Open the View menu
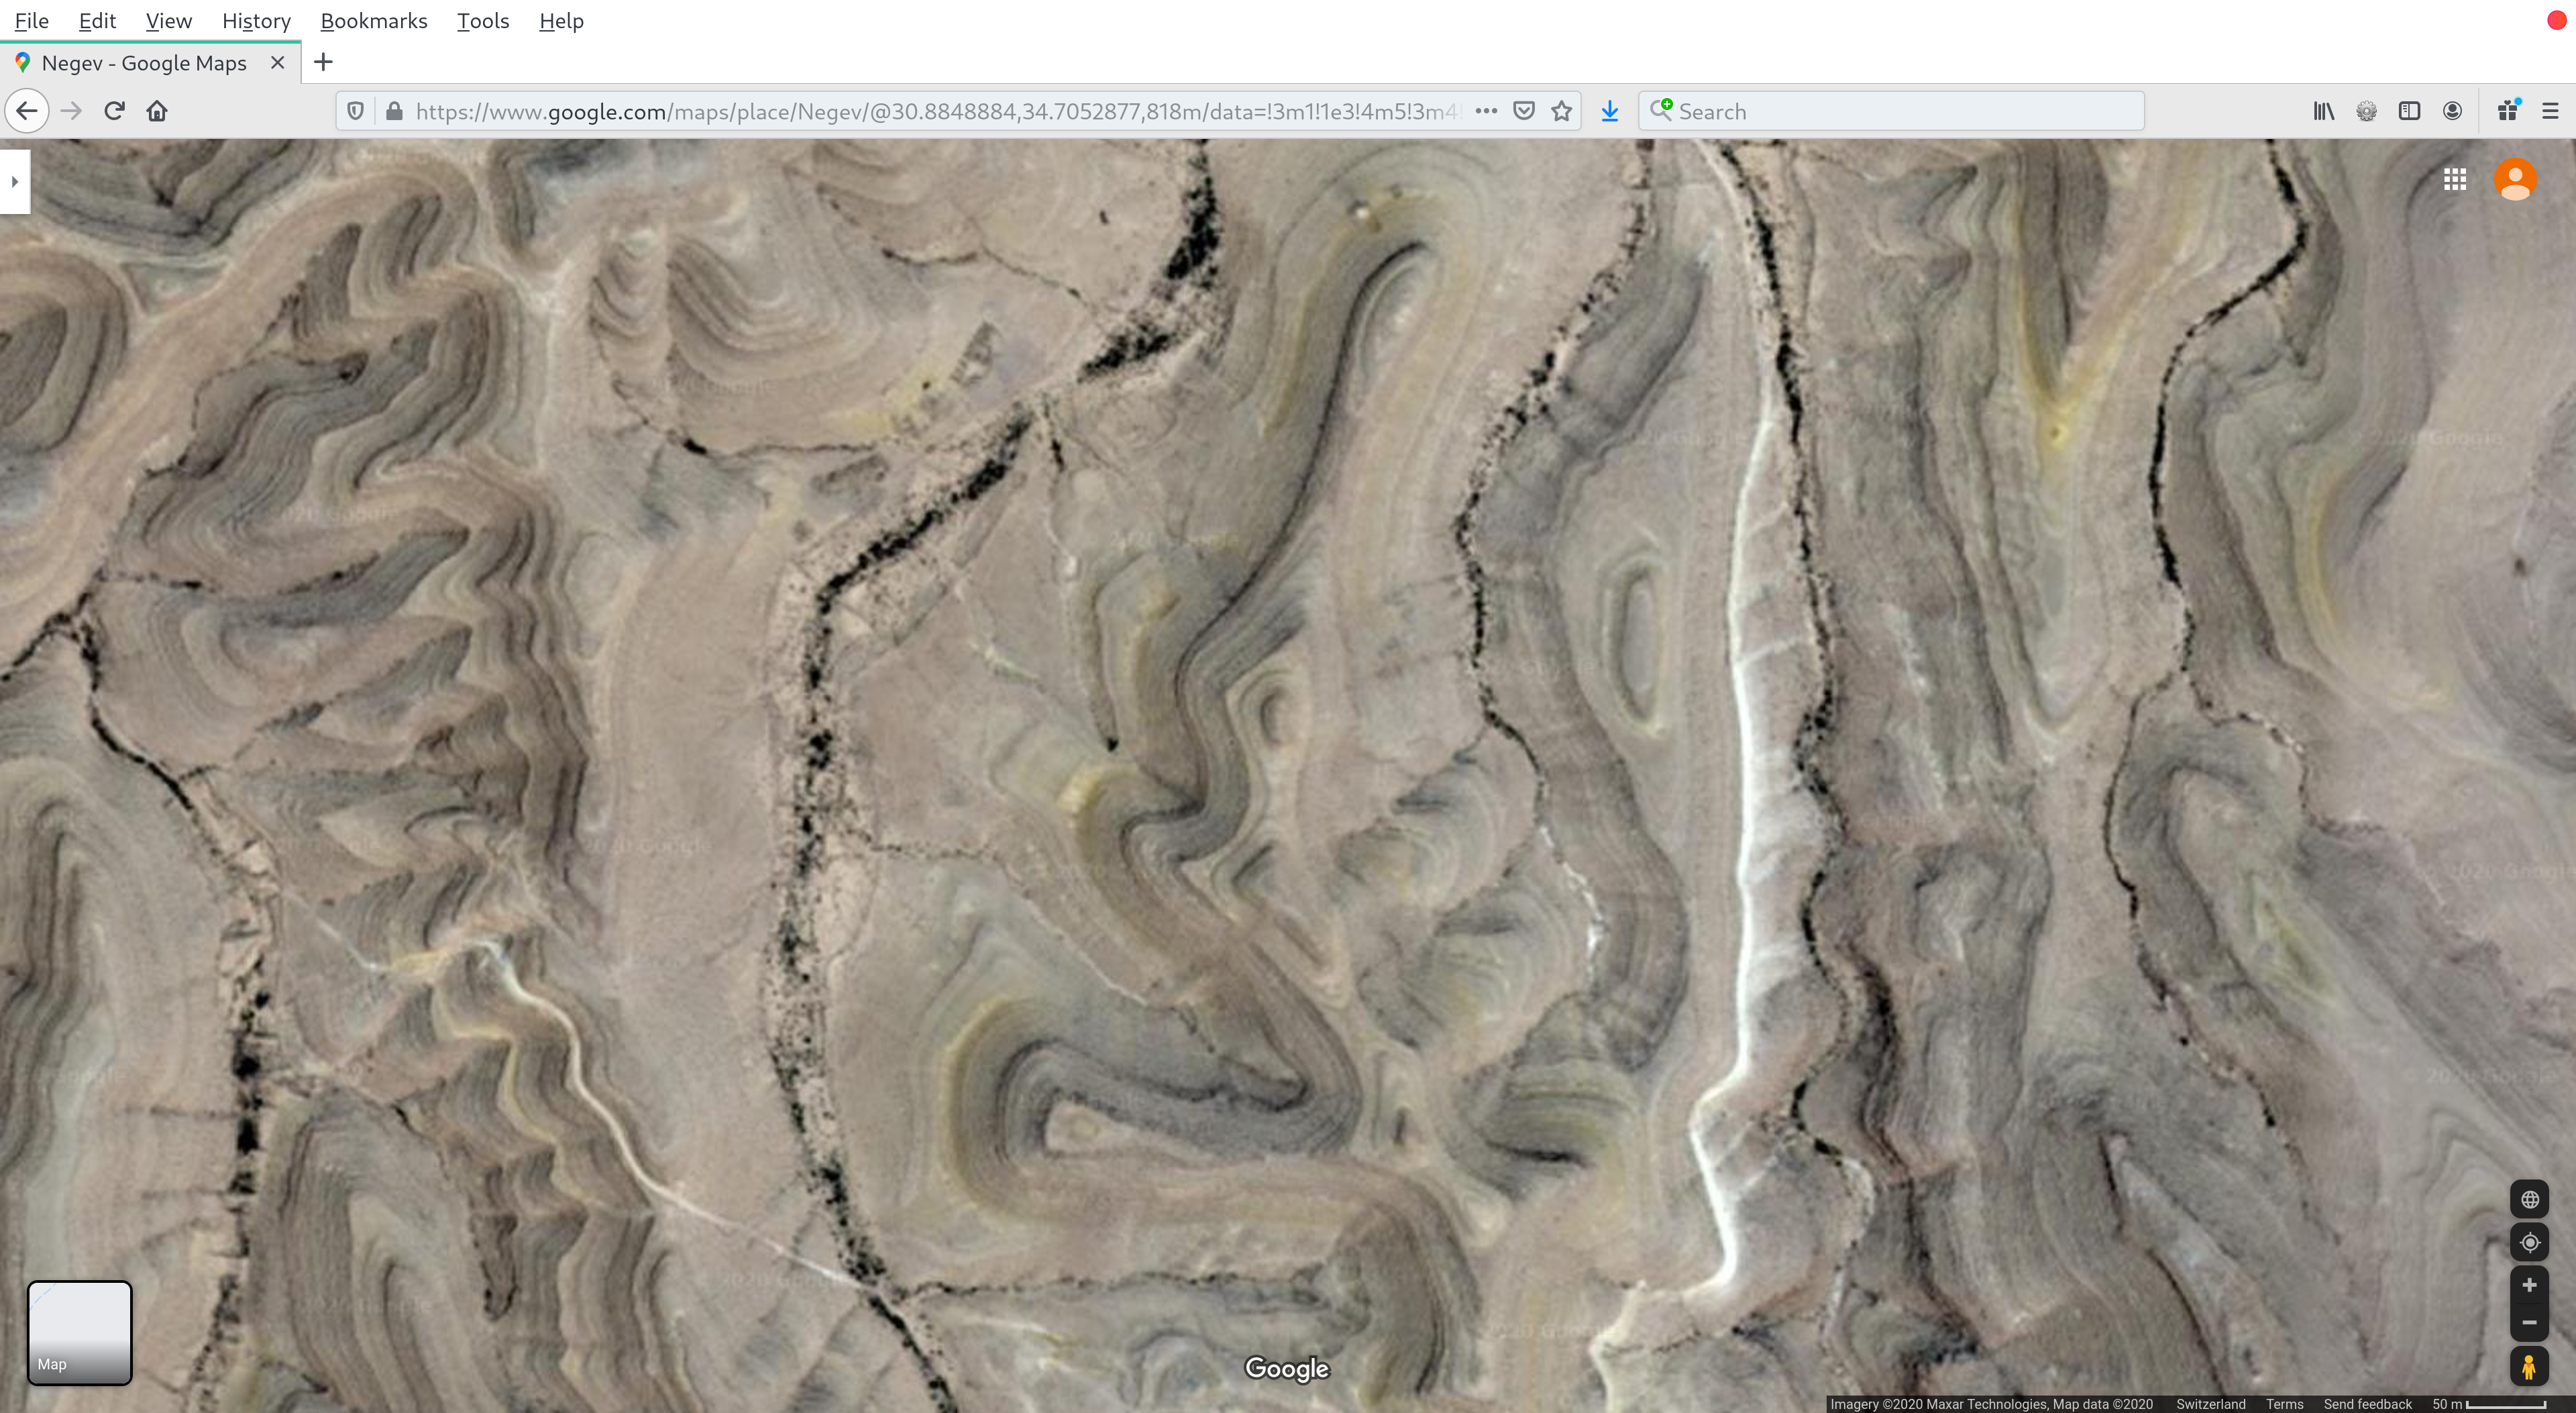Viewport: 2576px width, 1413px height. click(x=168, y=21)
